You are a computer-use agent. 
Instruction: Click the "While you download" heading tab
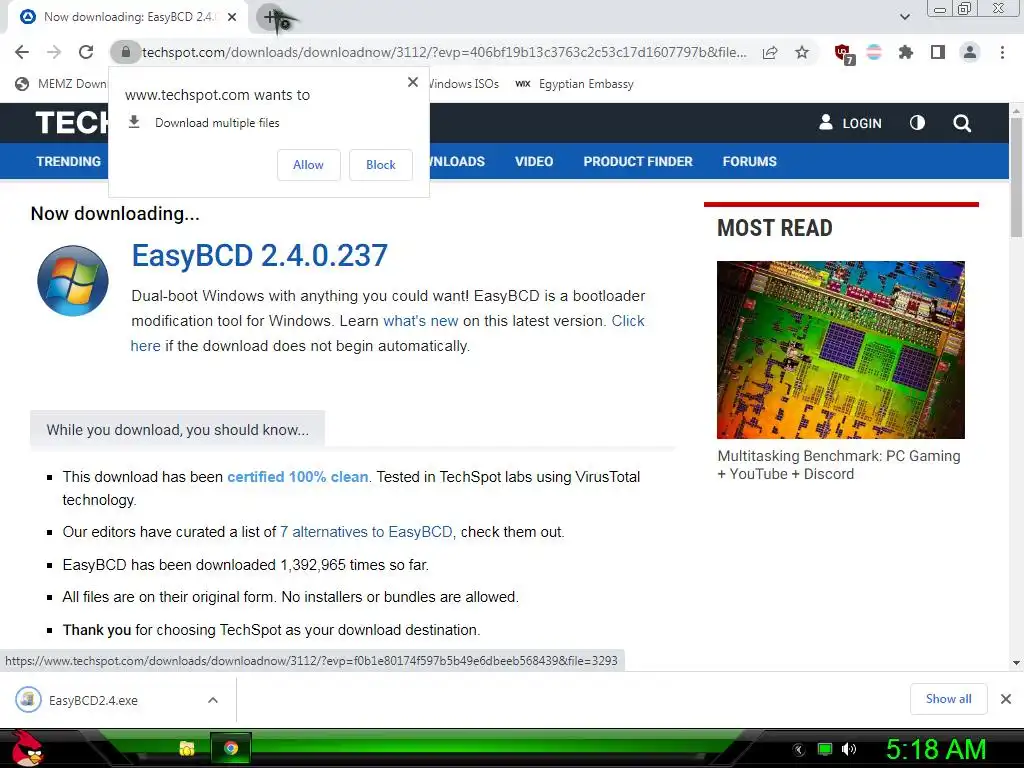pyautogui.click(x=178, y=430)
